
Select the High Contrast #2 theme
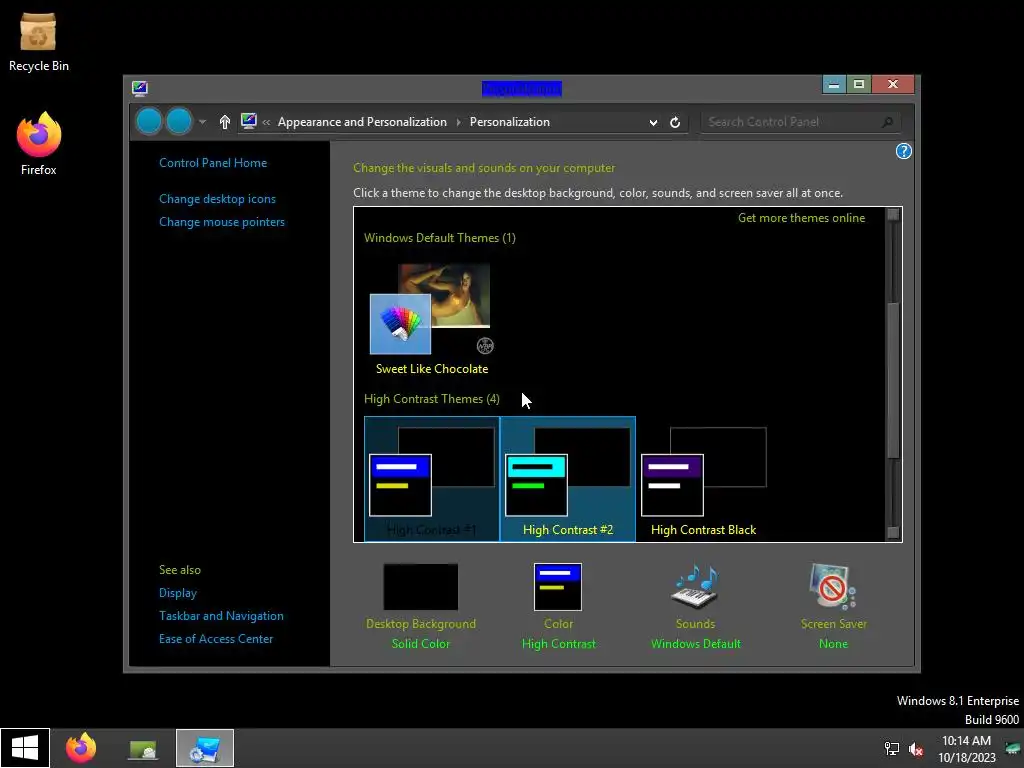(568, 479)
